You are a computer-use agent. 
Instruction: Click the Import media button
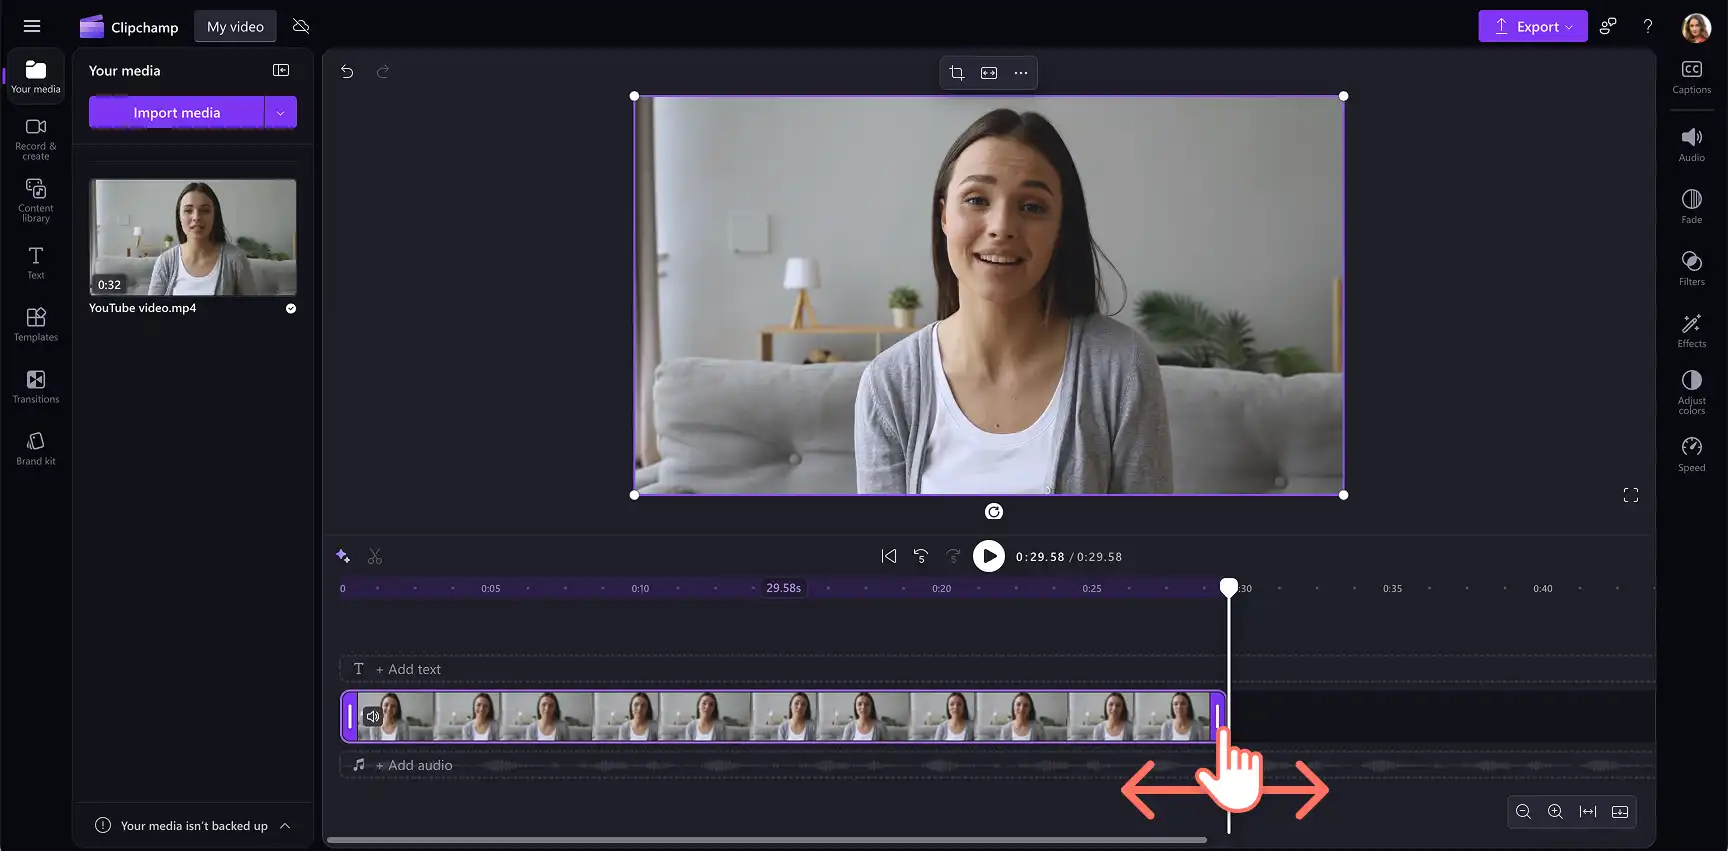point(177,112)
